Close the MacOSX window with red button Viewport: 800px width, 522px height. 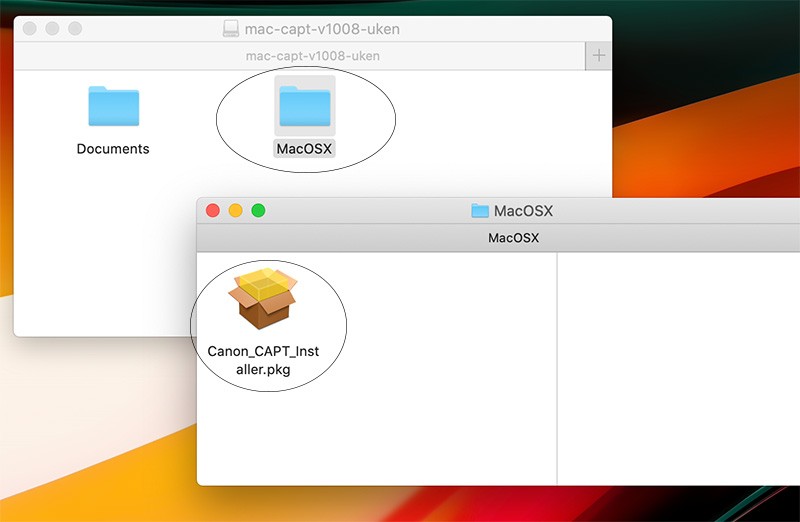213,210
